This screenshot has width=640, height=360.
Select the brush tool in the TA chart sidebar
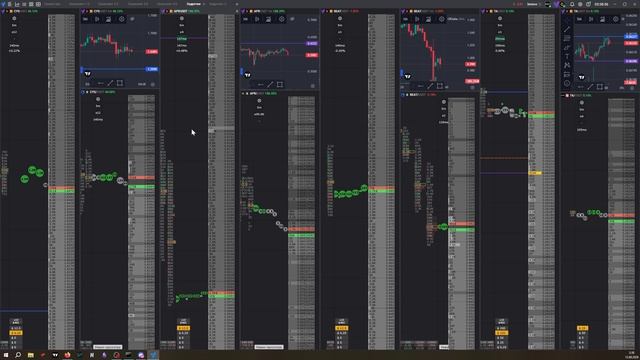click(567, 48)
